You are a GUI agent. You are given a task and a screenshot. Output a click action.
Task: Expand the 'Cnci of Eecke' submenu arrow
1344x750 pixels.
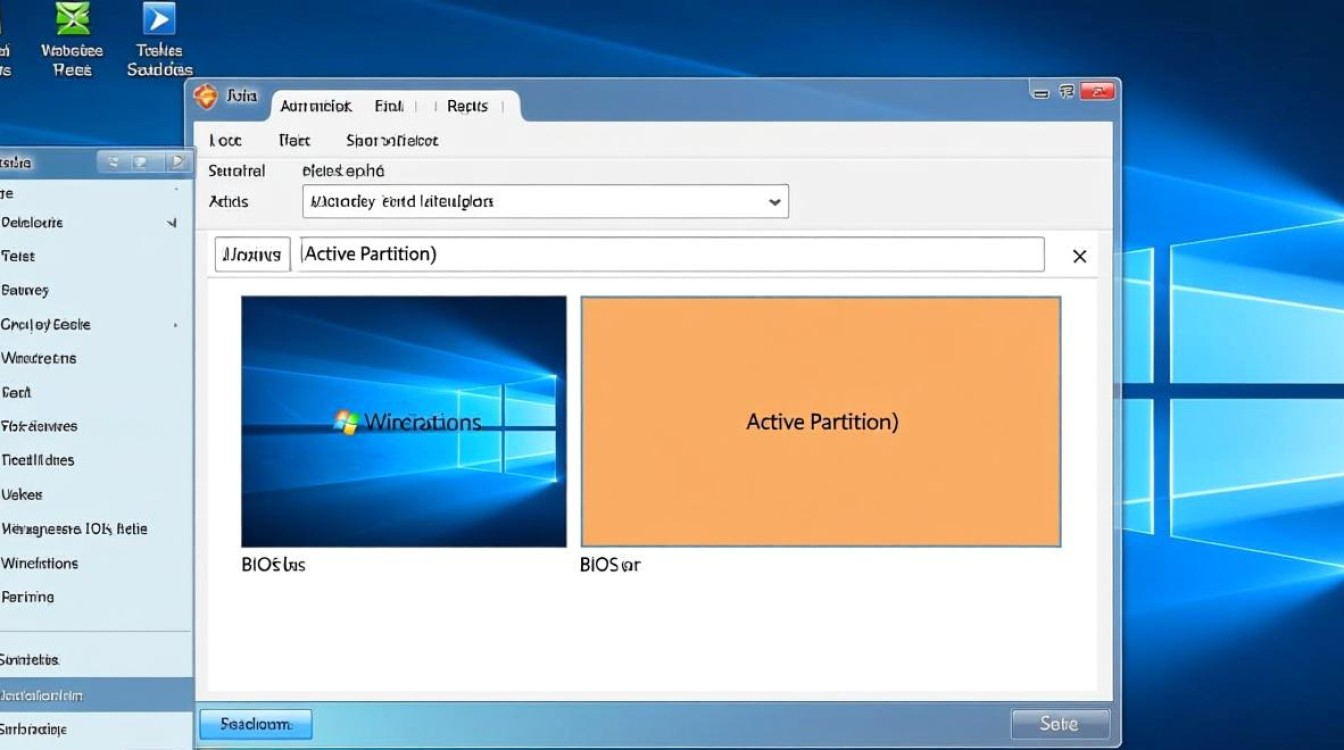176,325
